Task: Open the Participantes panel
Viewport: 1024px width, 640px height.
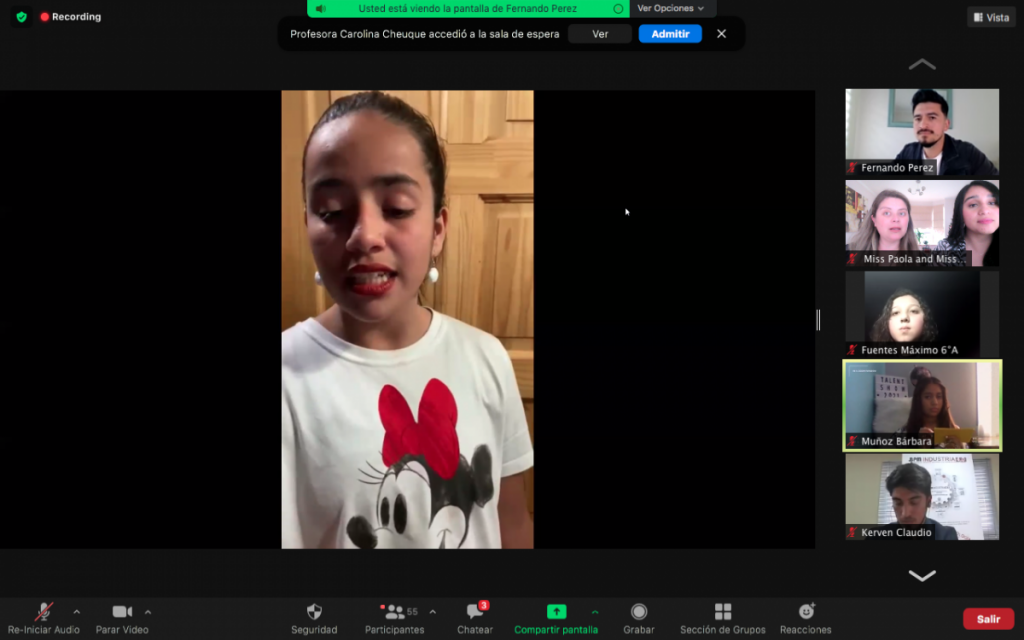Action: (395, 612)
